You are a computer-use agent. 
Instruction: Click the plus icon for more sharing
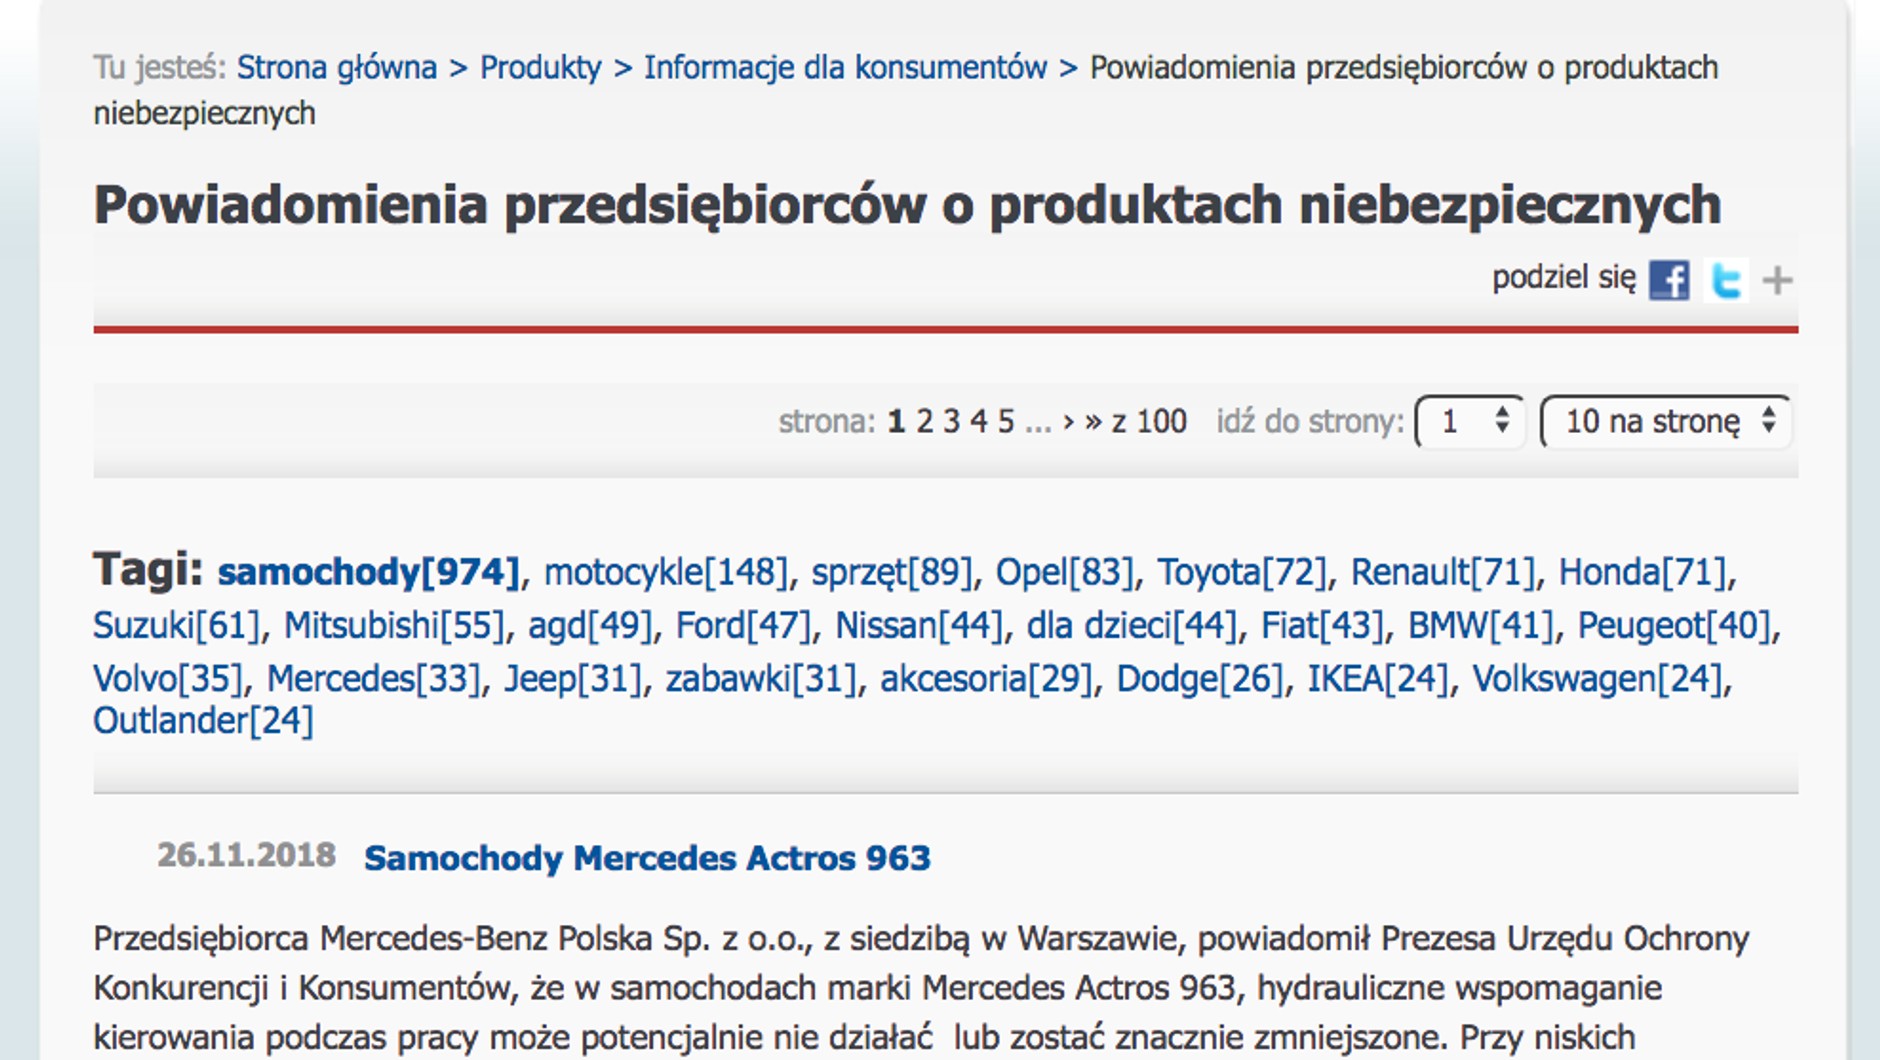(1777, 281)
